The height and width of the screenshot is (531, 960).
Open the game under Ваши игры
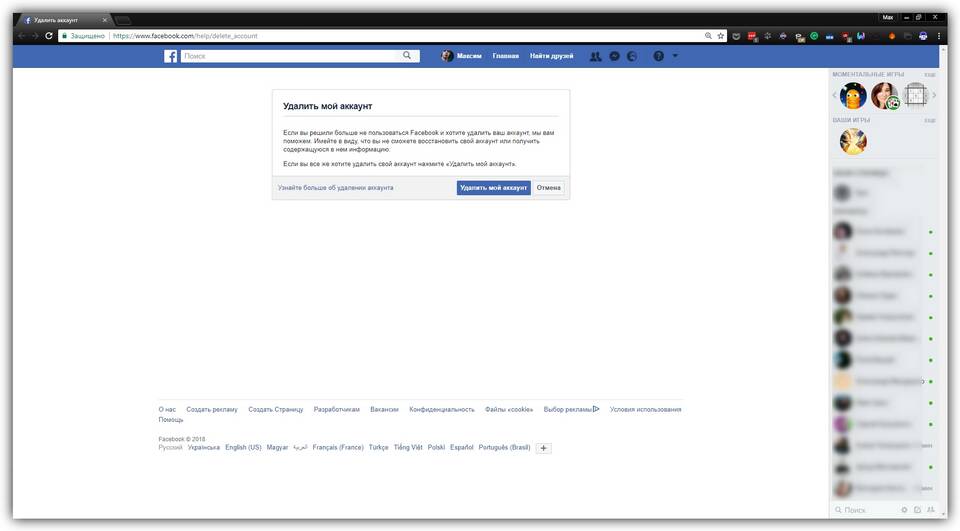point(853,141)
